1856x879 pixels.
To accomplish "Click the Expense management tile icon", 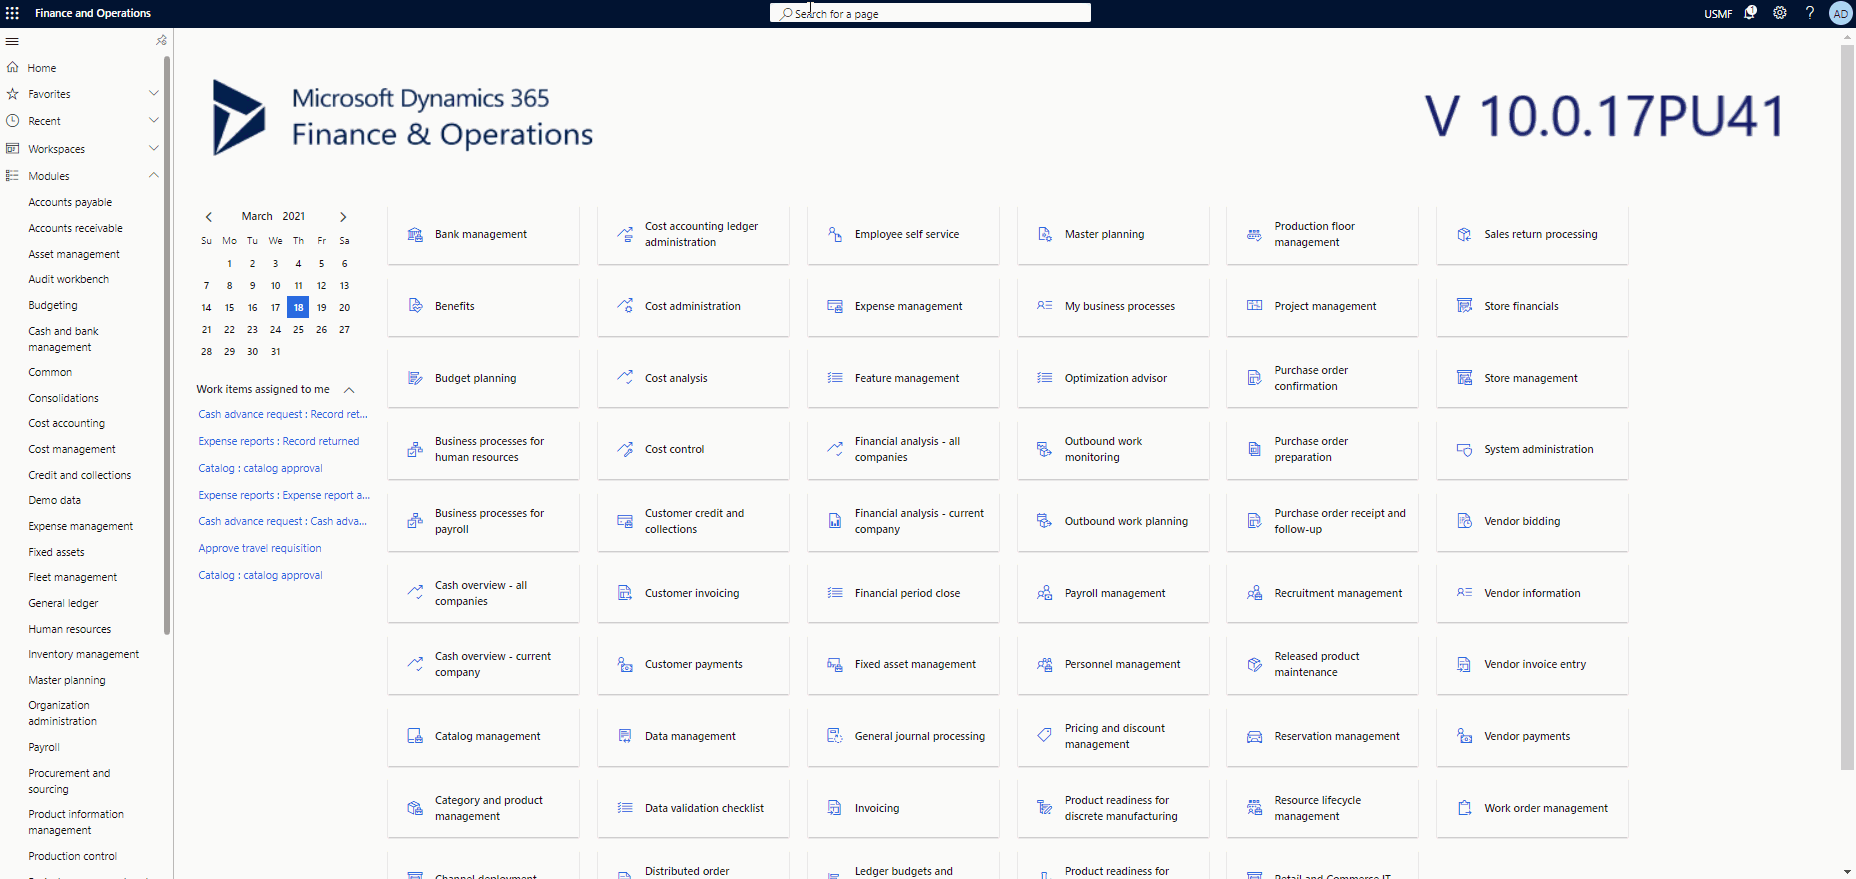I will pyautogui.click(x=835, y=306).
